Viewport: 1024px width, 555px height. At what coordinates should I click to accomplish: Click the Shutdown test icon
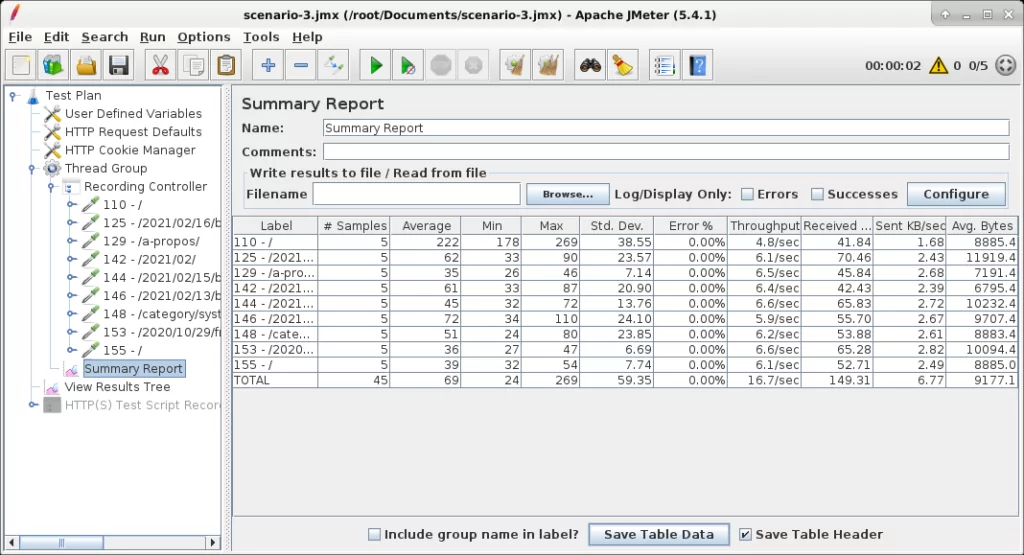tap(473, 65)
